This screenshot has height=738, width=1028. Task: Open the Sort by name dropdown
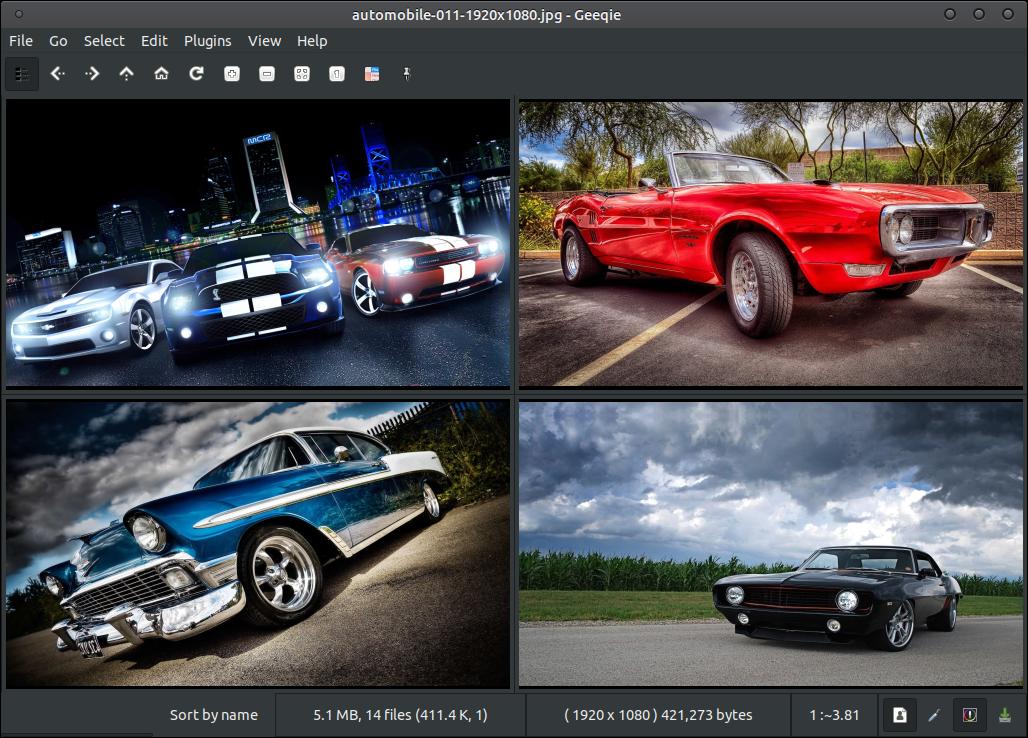(214, 715)
